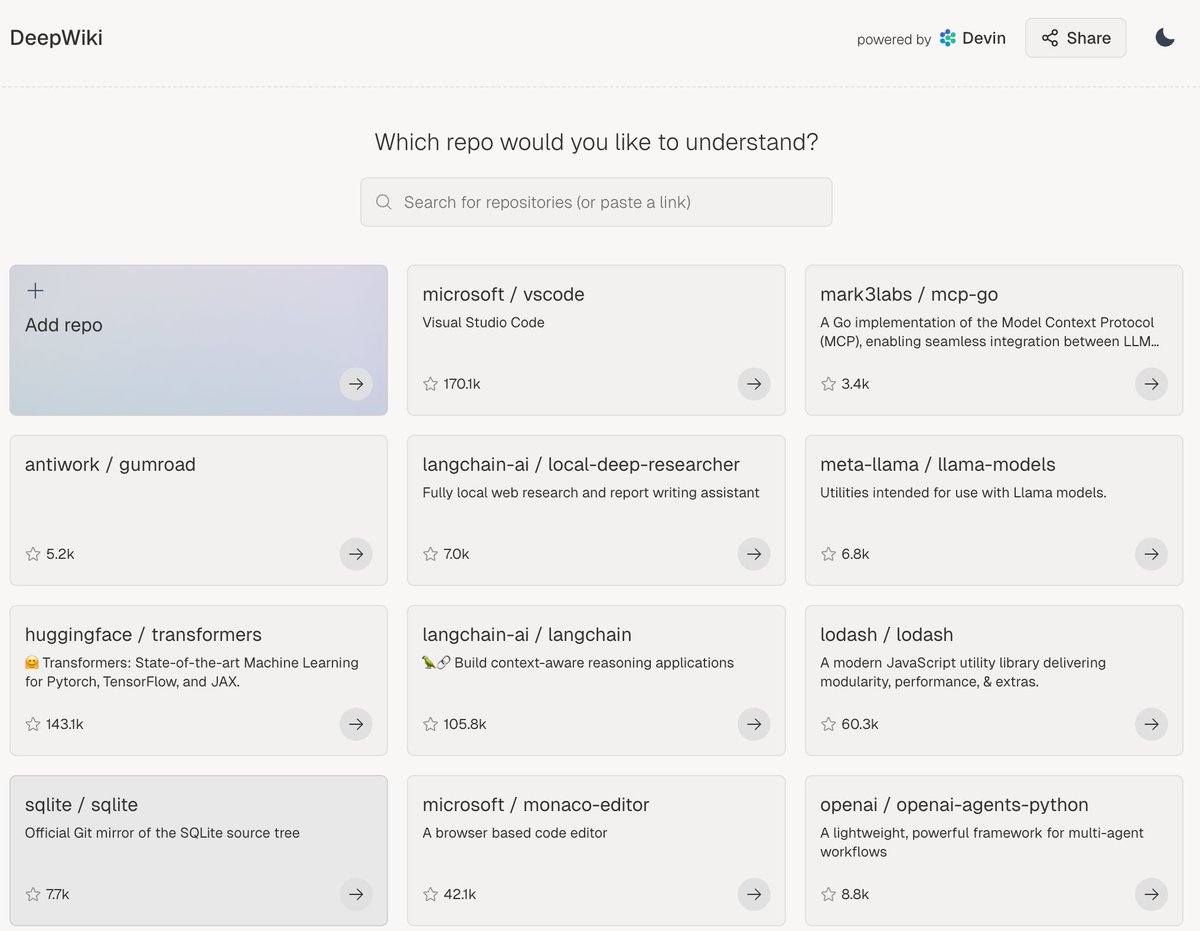Select the meta-llama / llama-models title
This screenshot has height=931, width=1200.
(938, 464)
